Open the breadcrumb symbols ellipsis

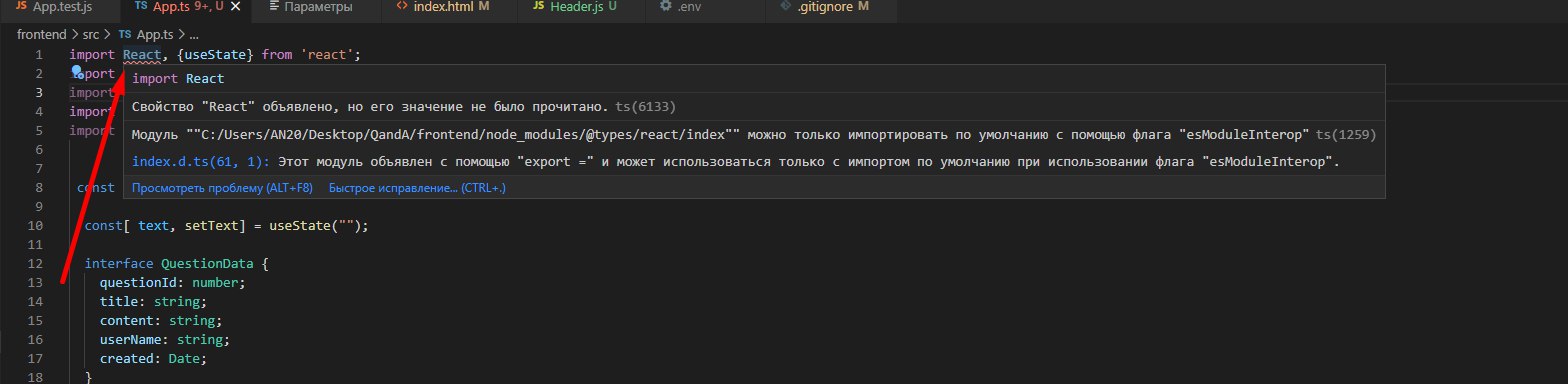point(193,34)
